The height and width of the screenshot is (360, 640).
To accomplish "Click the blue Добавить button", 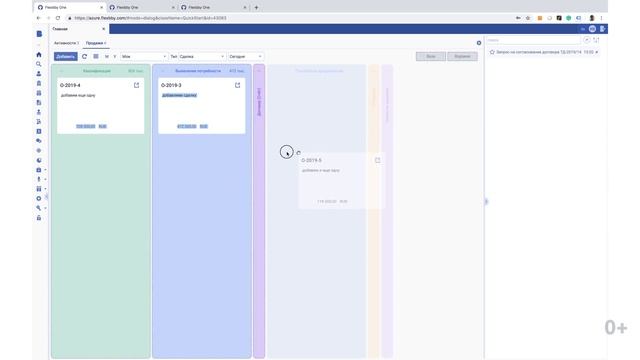I will click(66, 56).
